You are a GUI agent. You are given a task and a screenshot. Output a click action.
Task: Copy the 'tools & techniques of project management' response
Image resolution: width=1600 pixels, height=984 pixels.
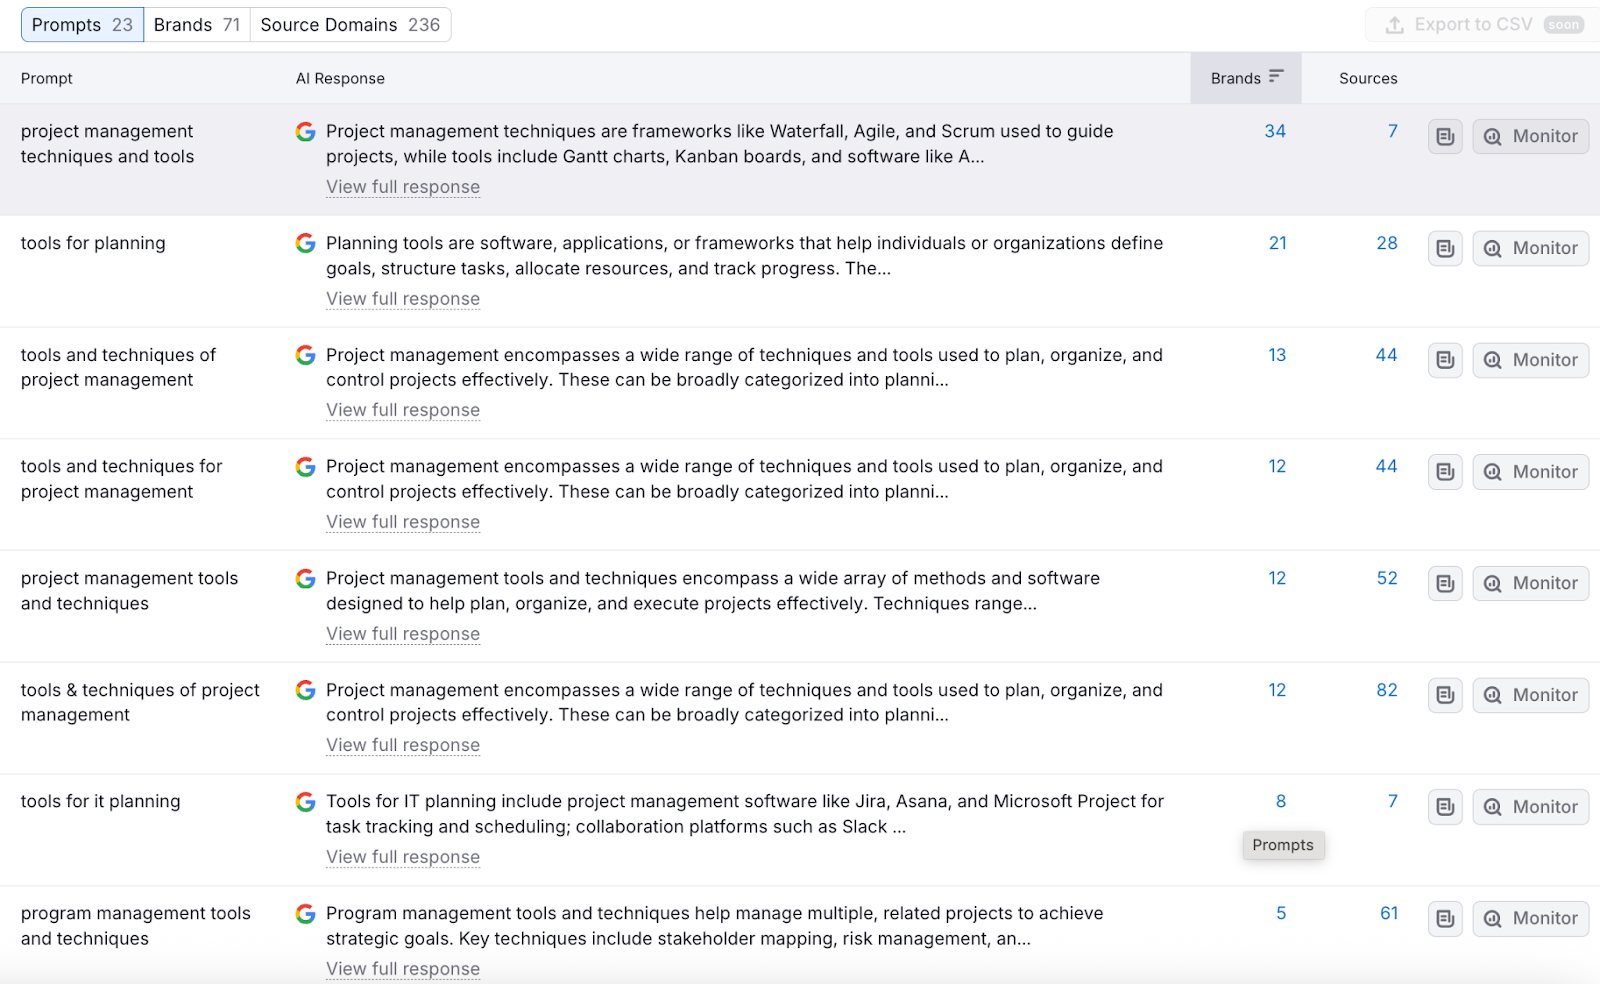pos(1444,694)
